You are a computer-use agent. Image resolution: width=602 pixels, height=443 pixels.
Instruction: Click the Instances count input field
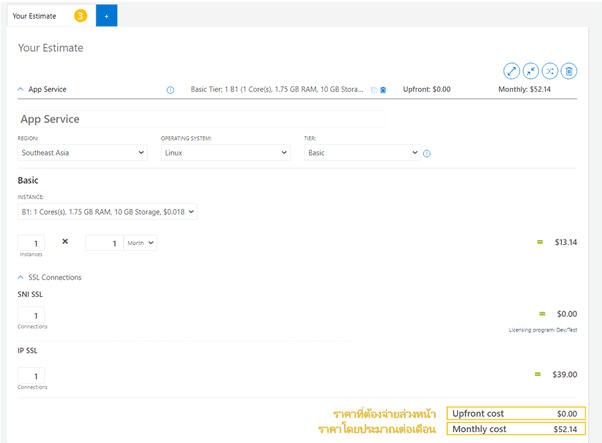pyautogui.click(x=31, y=243)
